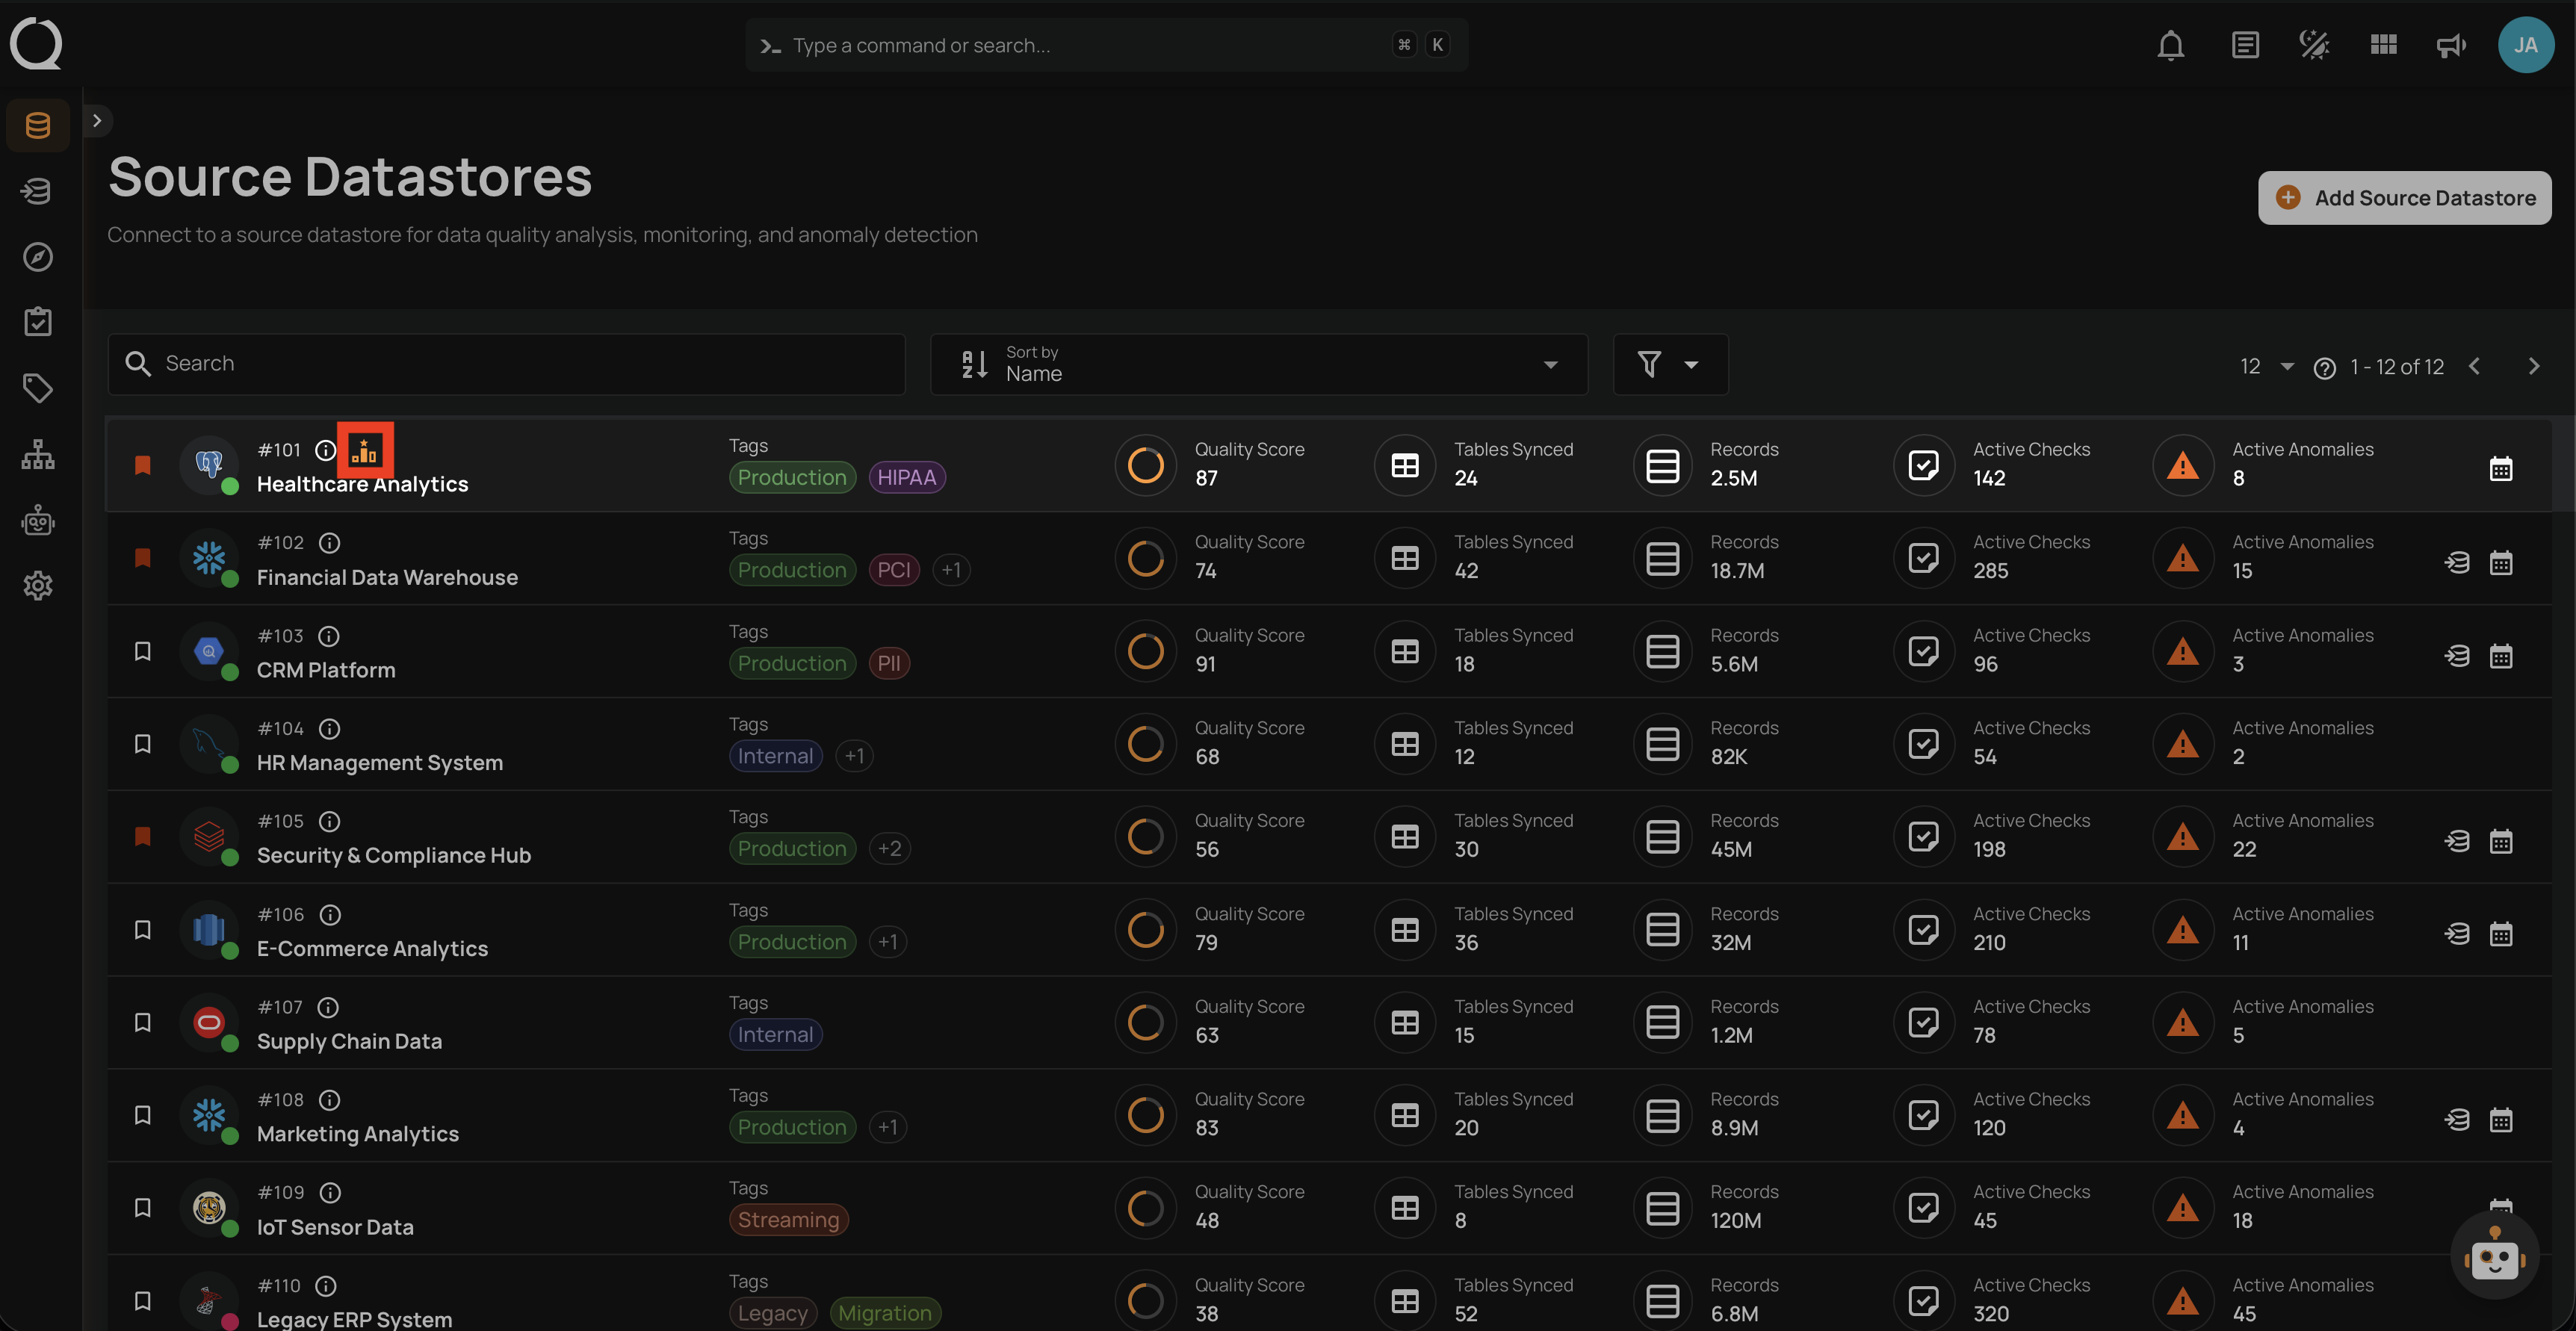
Task: Open the E-Commerce Analytics datastore
Action: [x=372, y=948]
